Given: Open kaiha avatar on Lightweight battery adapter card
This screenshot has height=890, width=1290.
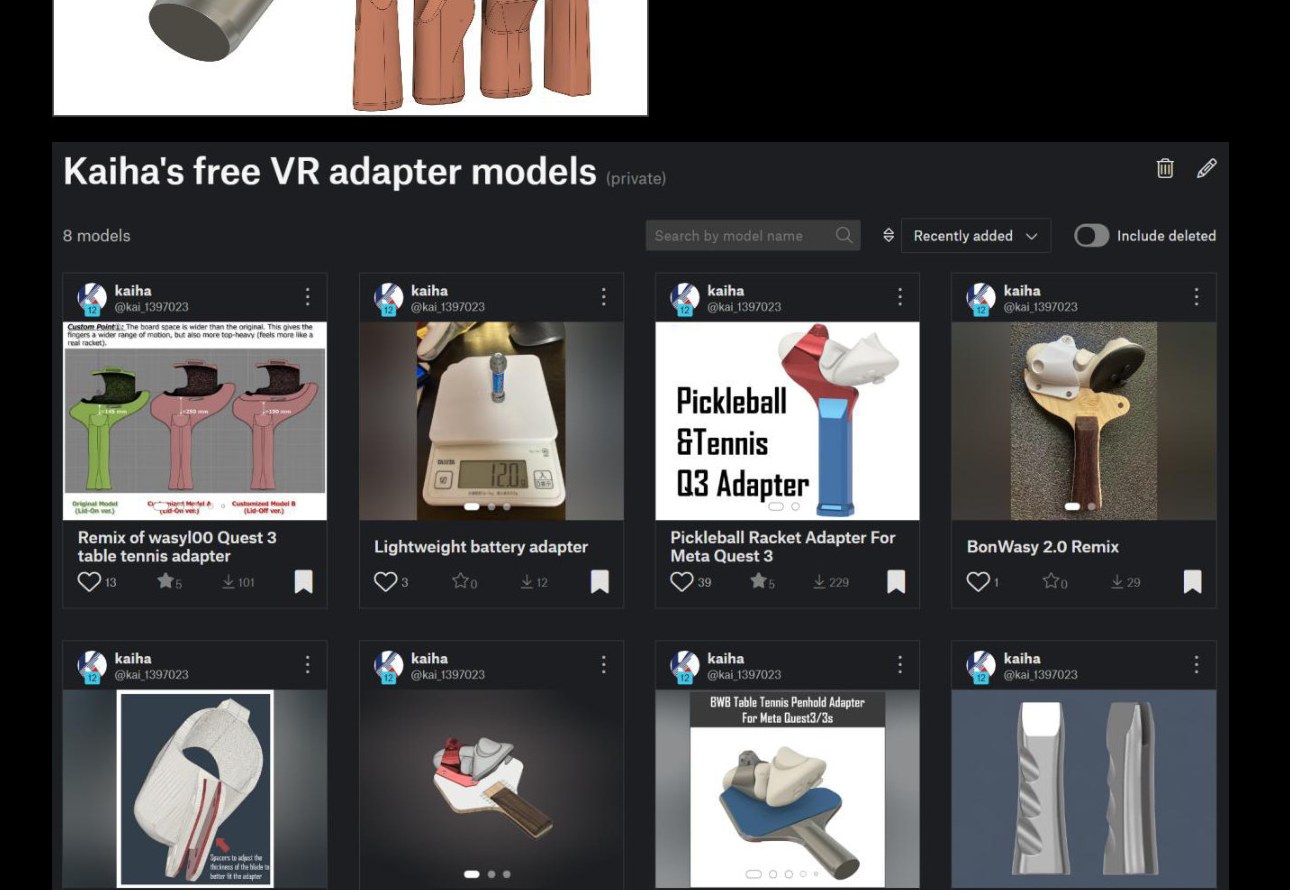Looking at the screenshot, I should pos(389,298).
